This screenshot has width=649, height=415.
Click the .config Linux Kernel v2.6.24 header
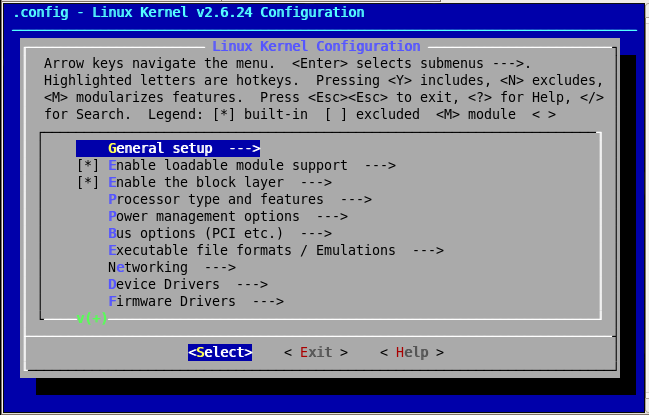click(189, 12)
